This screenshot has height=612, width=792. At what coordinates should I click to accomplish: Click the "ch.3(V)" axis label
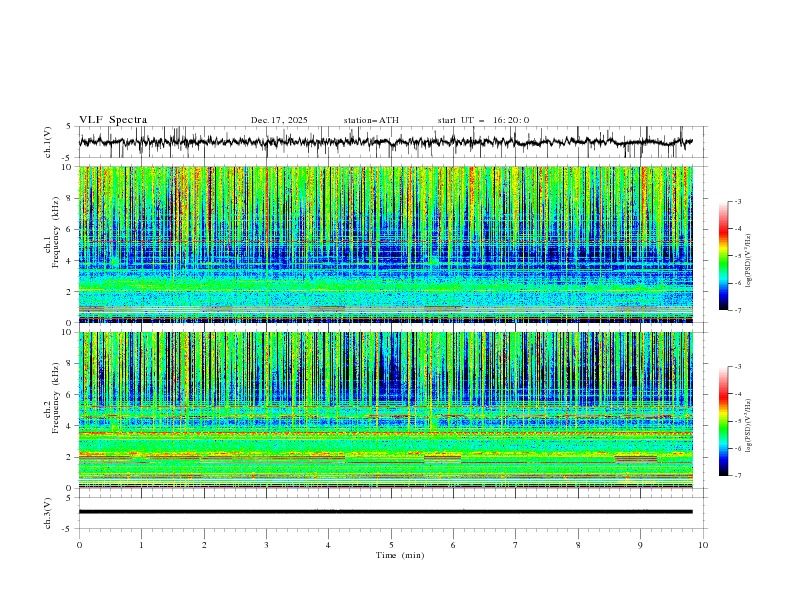[x=48, y=513]
